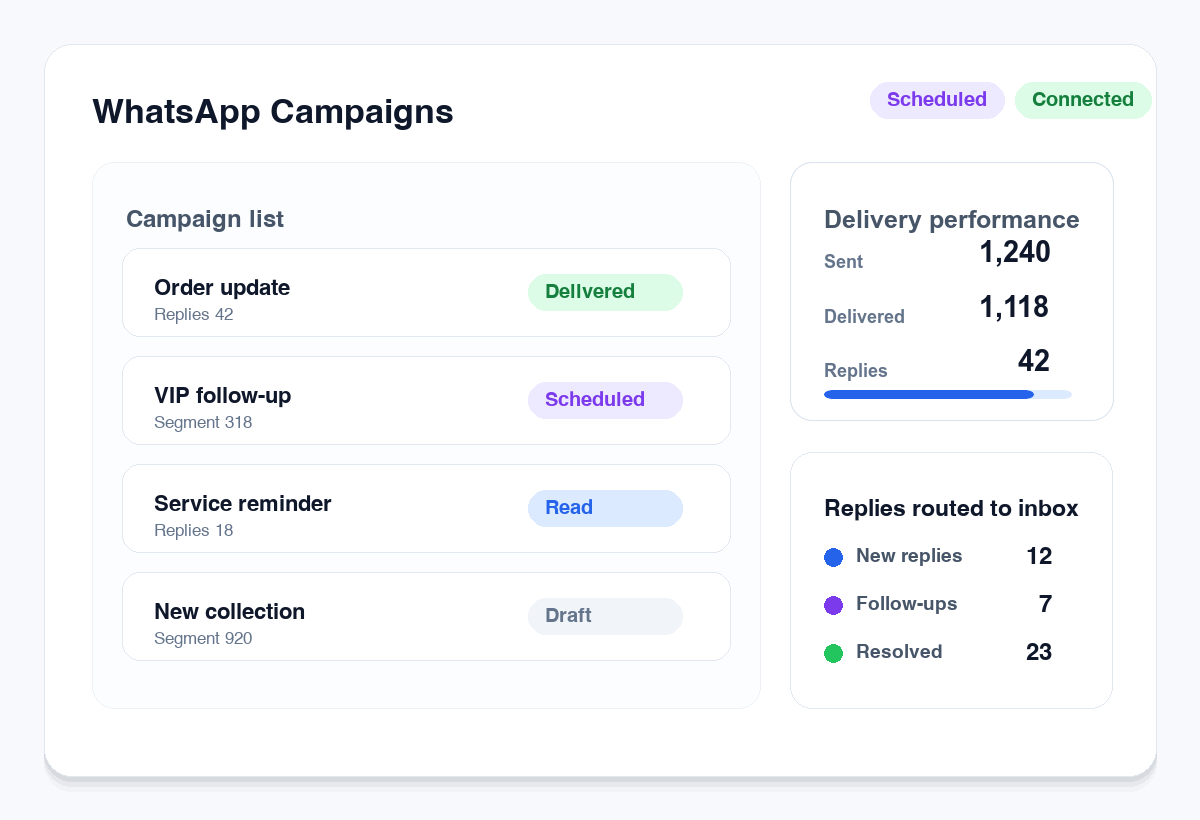Click the purple Follow-ups dot
The width and height of the screenshot is (1200, 820).
(x=833, y=606)
